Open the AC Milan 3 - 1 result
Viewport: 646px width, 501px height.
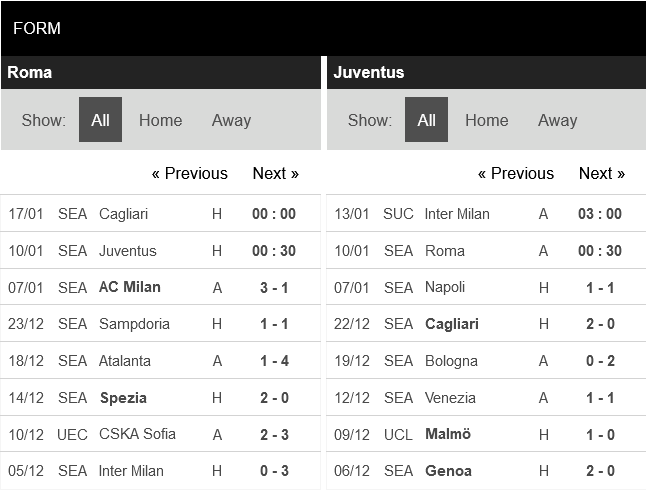click(274, 288)
